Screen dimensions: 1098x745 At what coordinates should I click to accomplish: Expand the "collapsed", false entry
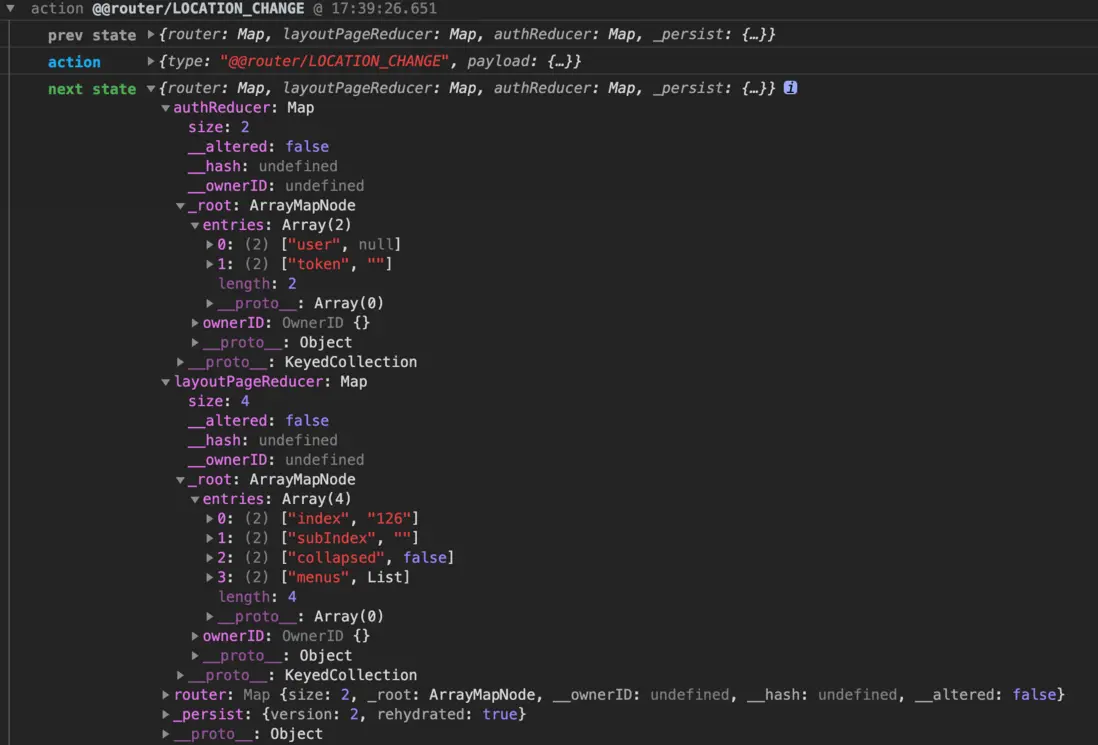[209, 557]
